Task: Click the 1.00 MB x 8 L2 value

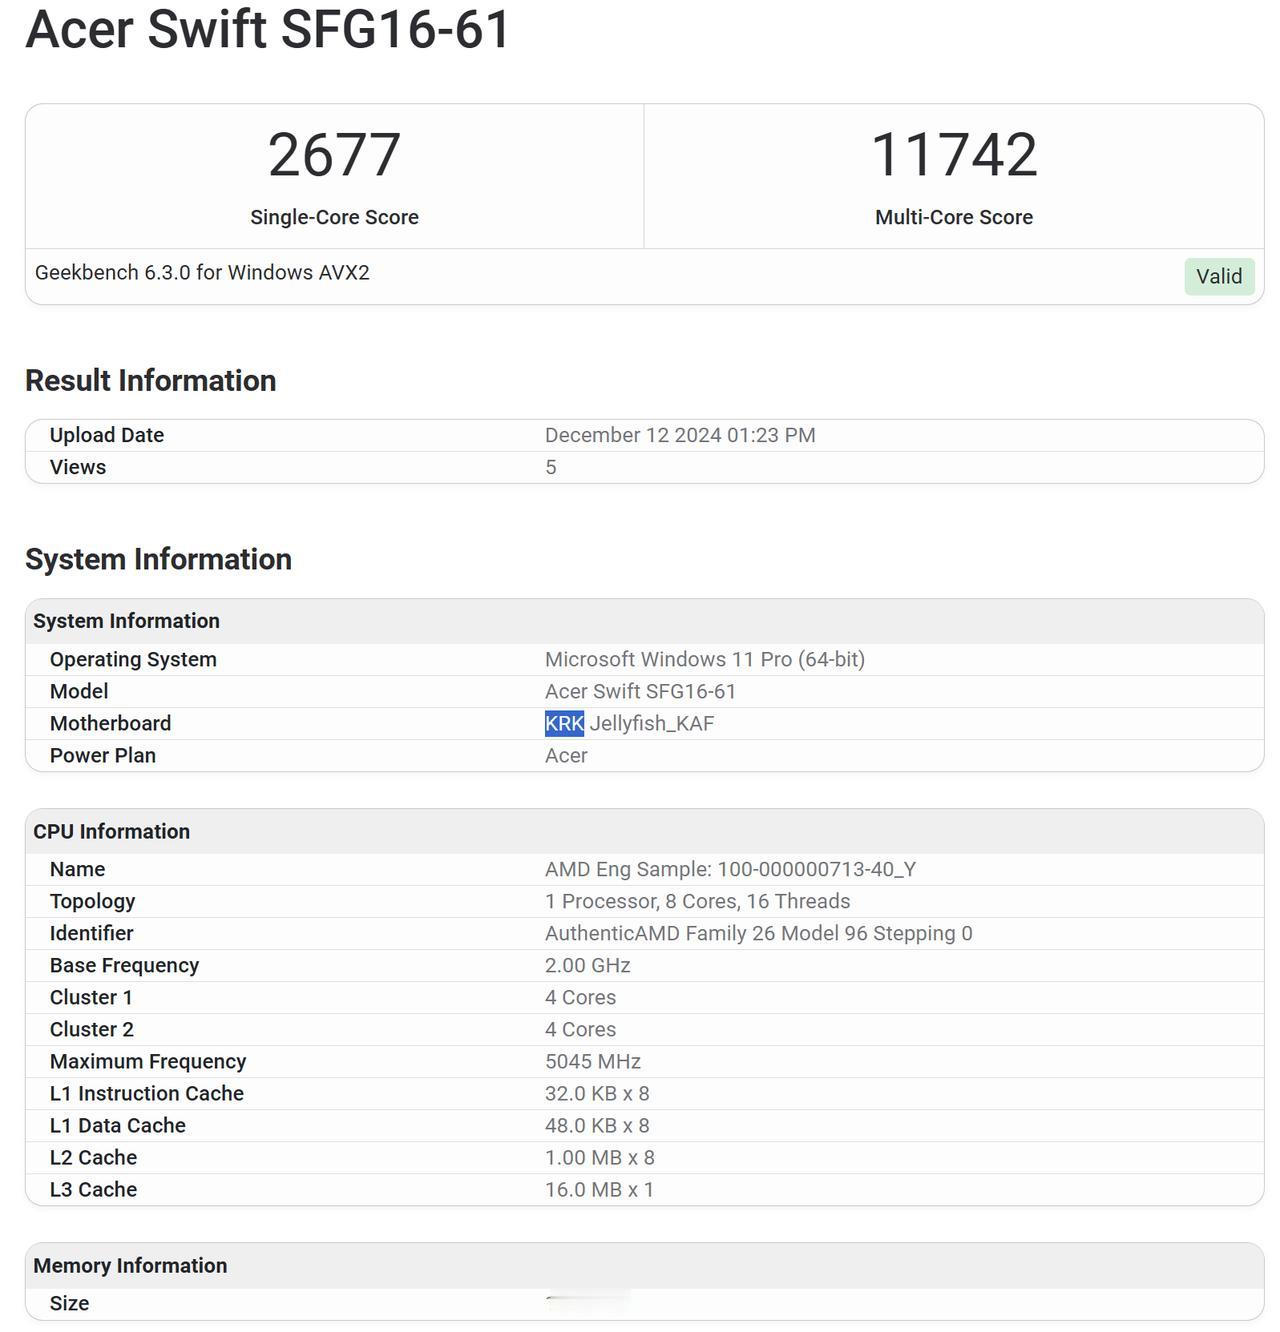Action: tap(600, 1157)
